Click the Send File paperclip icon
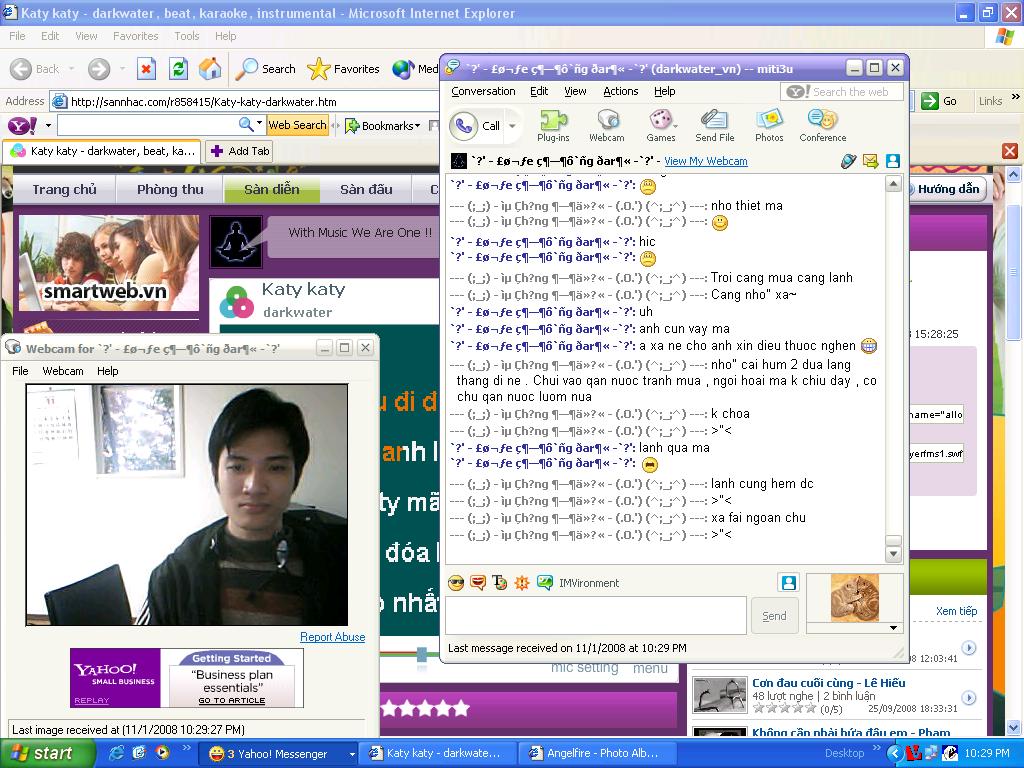The width and height of the screenshot is (1024, 768). 714,125
